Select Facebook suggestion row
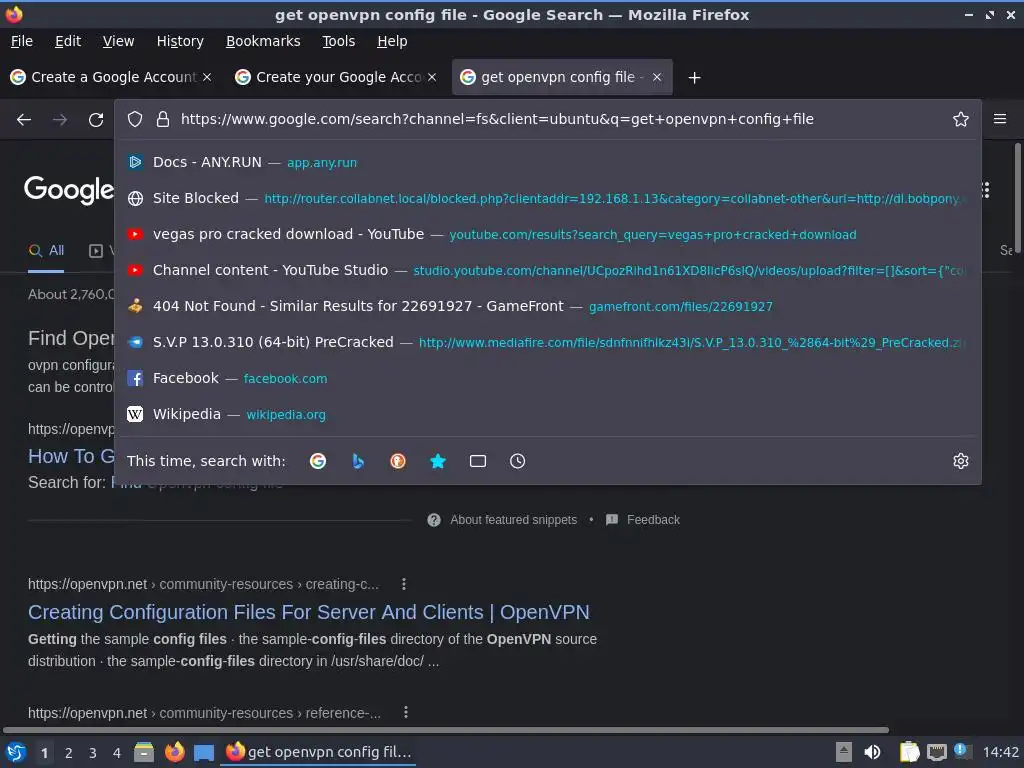1024x768 pixels. [547, 378]
